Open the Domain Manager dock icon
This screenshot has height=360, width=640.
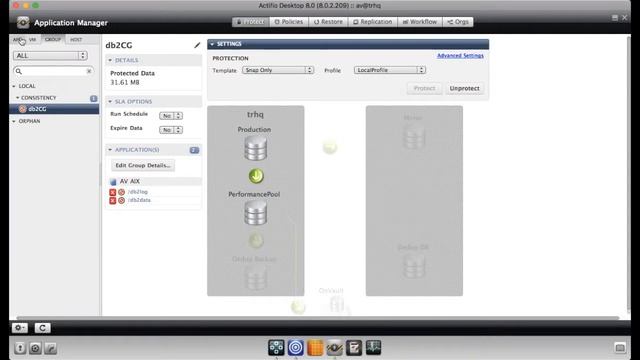click(x=276, y=347)
